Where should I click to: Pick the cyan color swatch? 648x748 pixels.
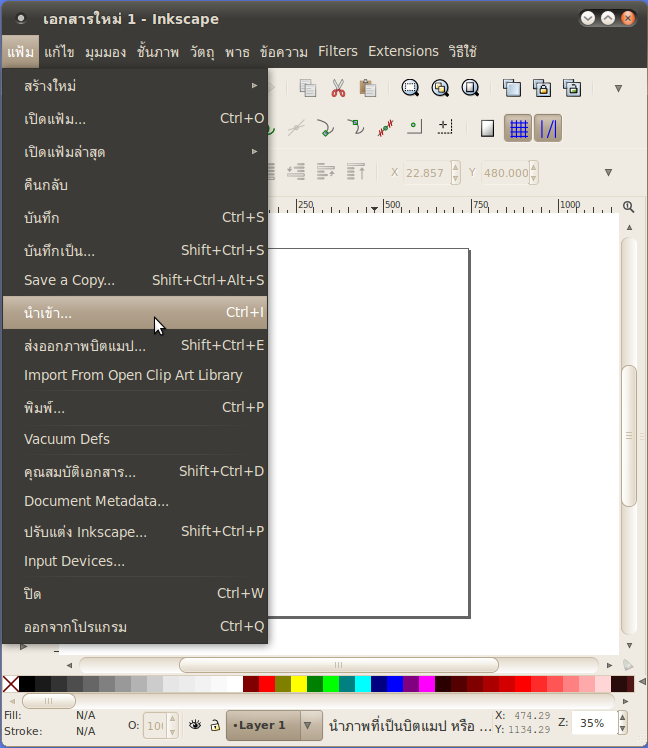[363, 684]
